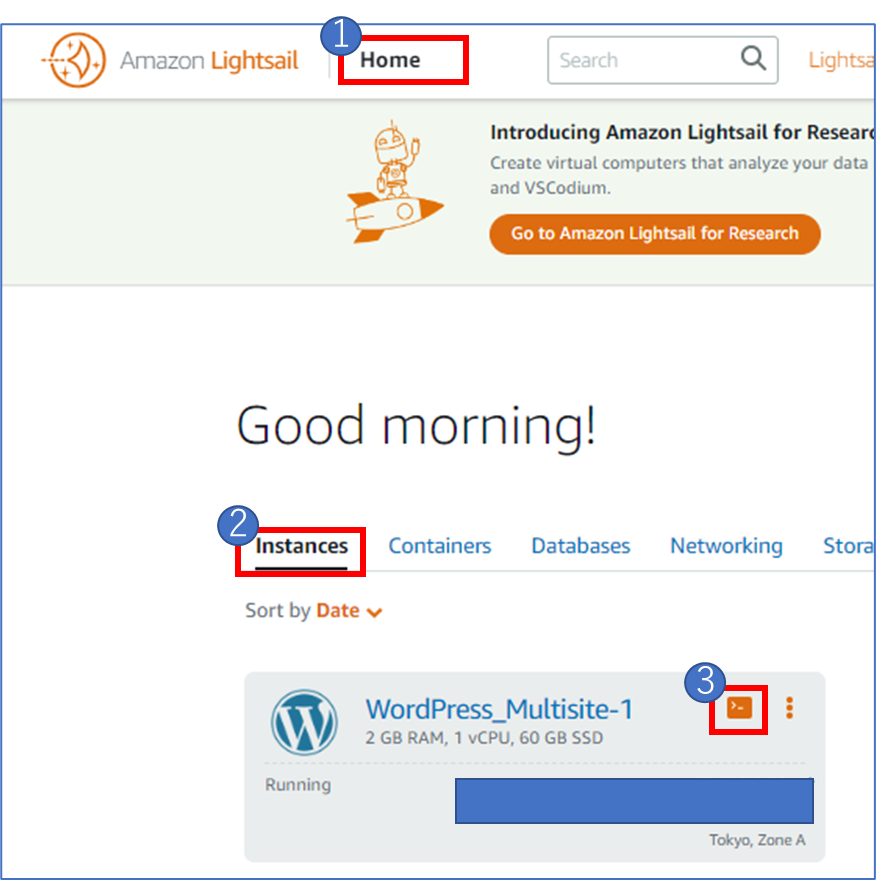Open the browser SSH terminal for WordPress_Multisite-1
Screen dimensions: 876x880
click(x=739, y=708)
